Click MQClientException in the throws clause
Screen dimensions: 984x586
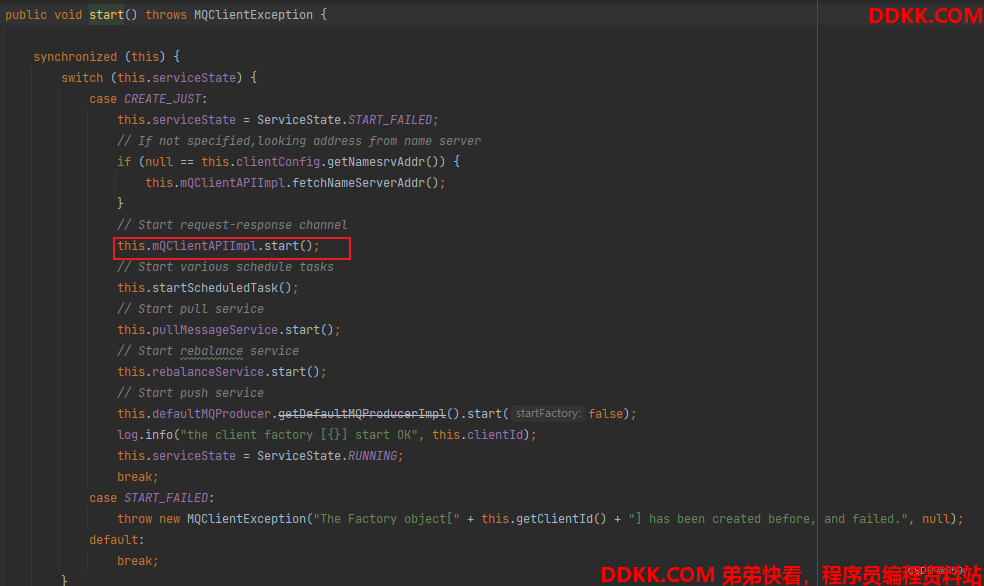(x=253, y=14)
